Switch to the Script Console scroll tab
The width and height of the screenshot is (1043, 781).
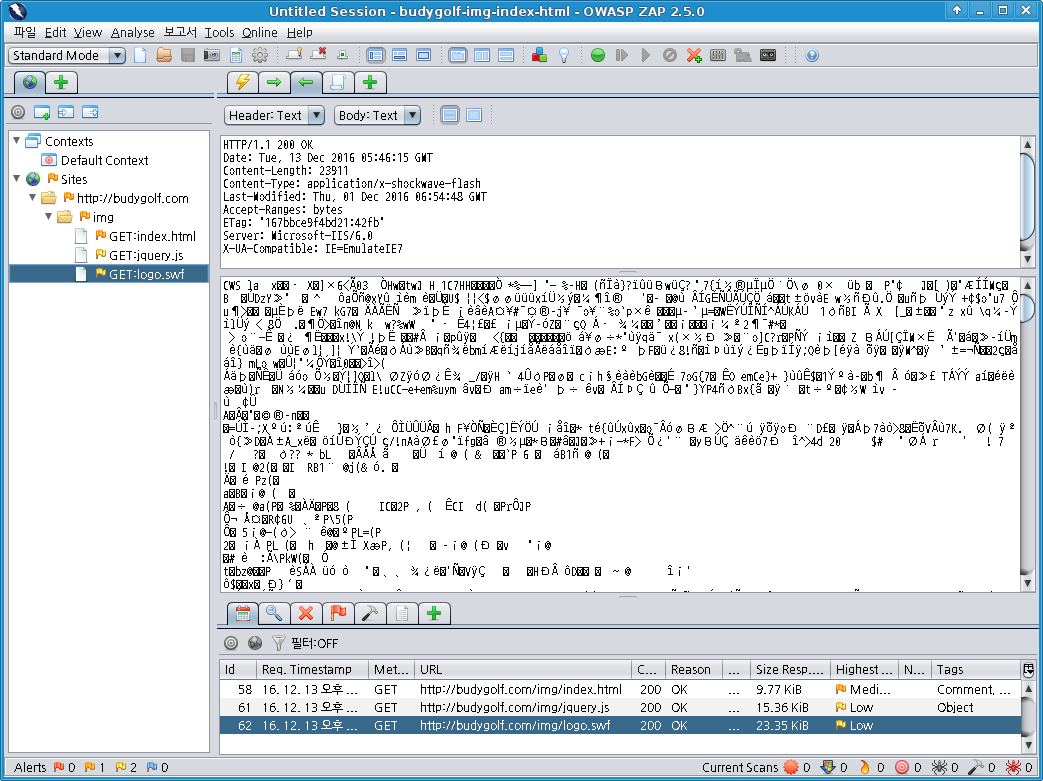click(338, 82)
